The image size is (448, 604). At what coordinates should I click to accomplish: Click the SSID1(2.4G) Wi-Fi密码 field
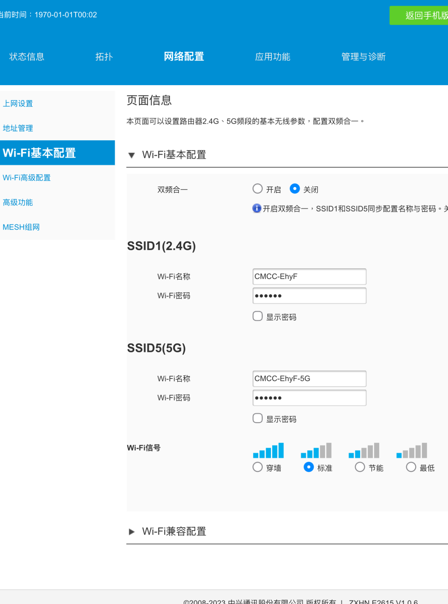pyautogui.click(x=309, y=296)
